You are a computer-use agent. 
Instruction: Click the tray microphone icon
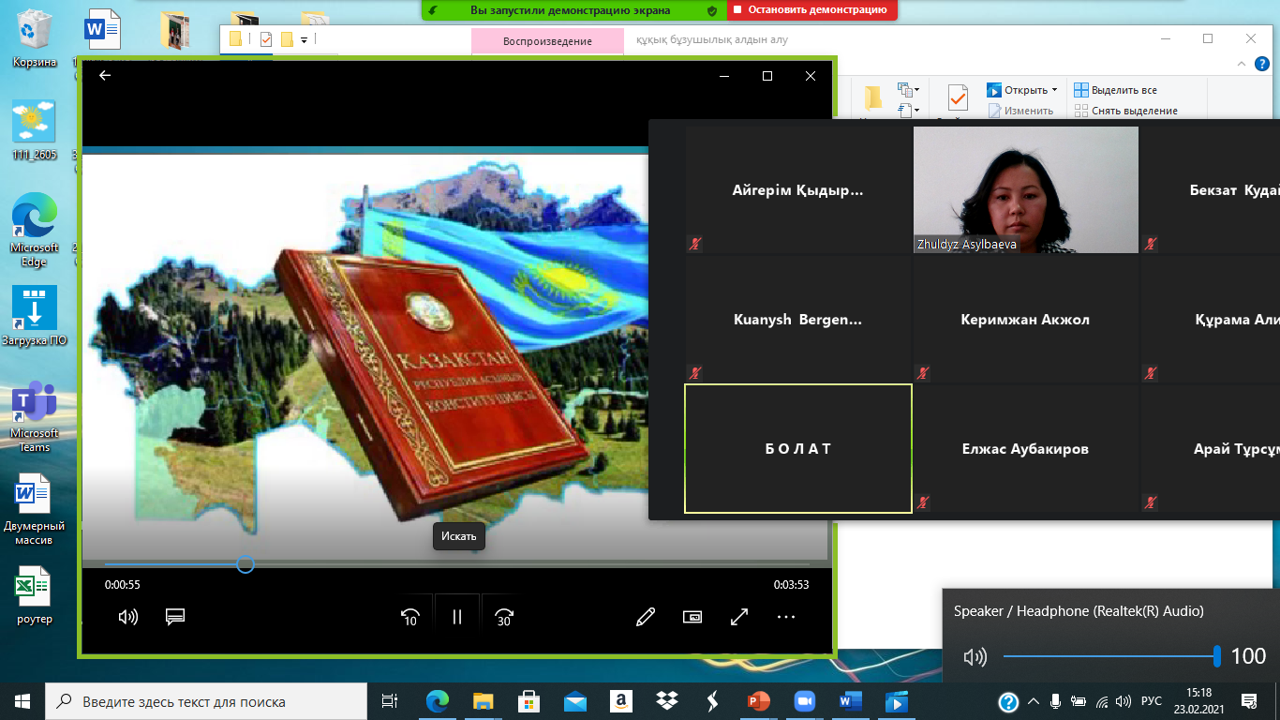coord(1056,702)
